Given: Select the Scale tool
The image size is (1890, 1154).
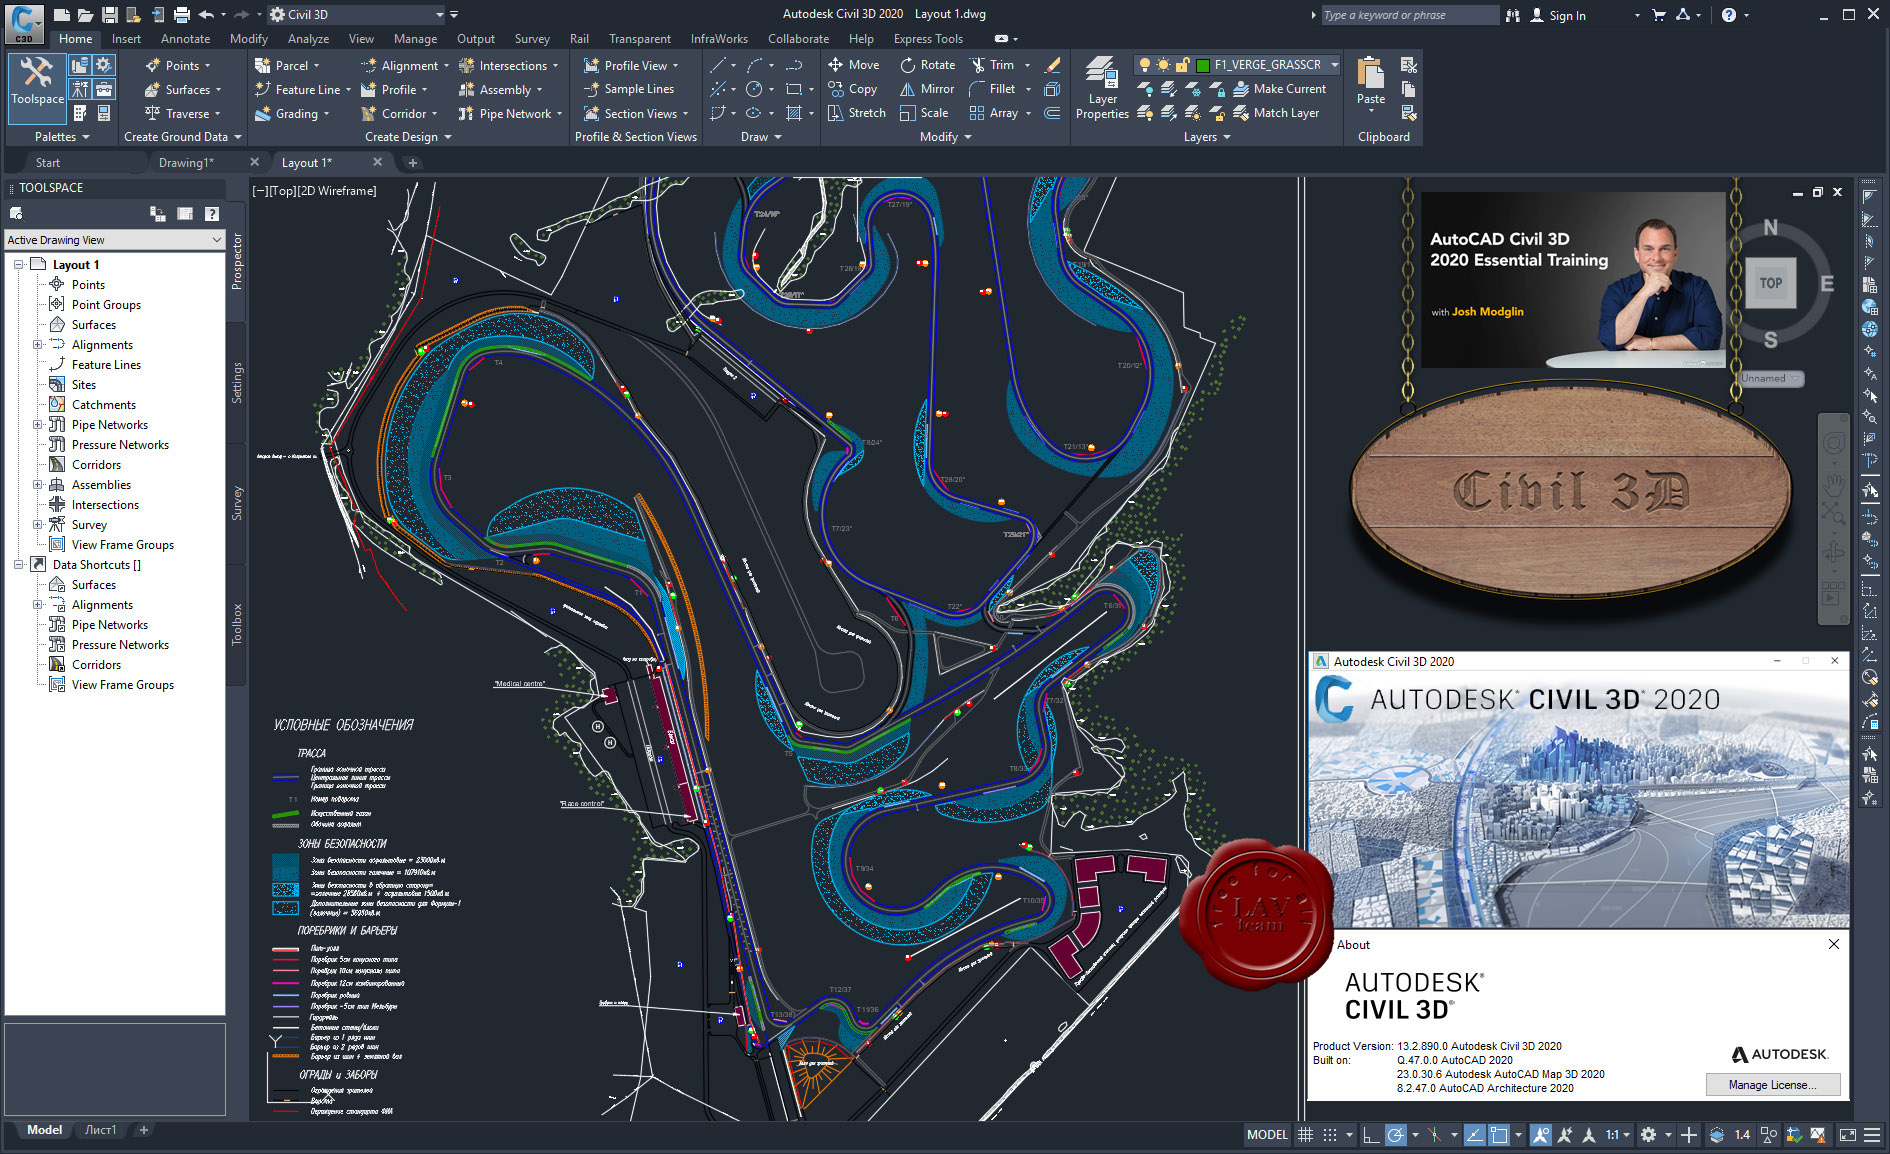Looking at the screenshot, I should 924,113.
